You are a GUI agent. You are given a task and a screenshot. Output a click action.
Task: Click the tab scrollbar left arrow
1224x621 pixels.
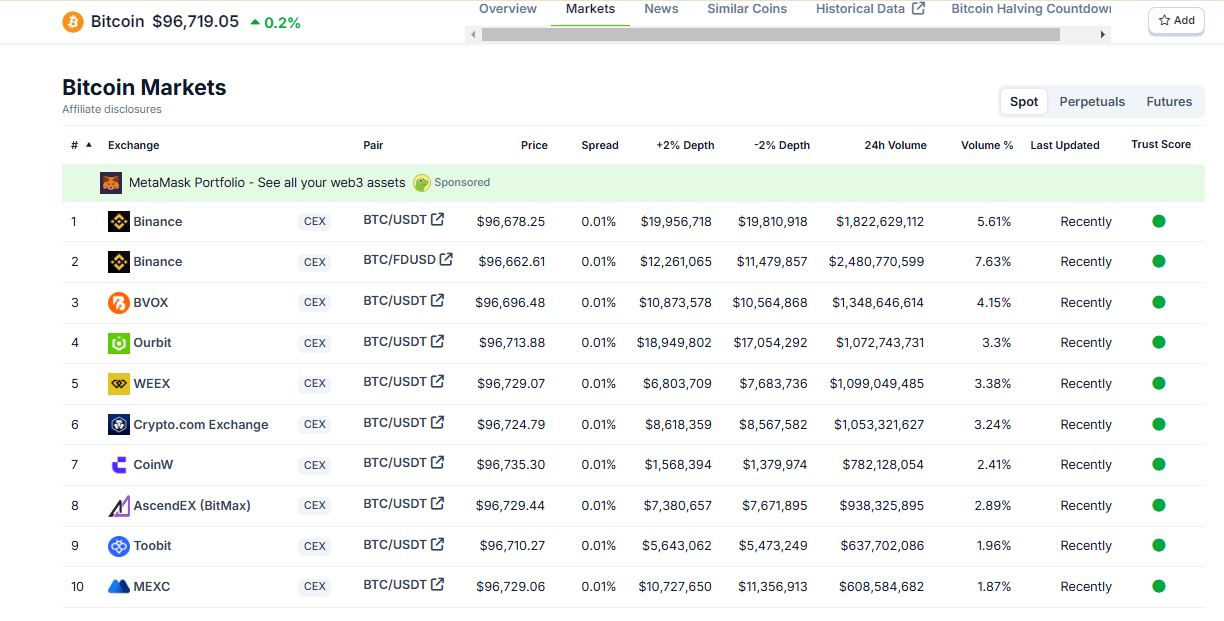tap(473, 34)
